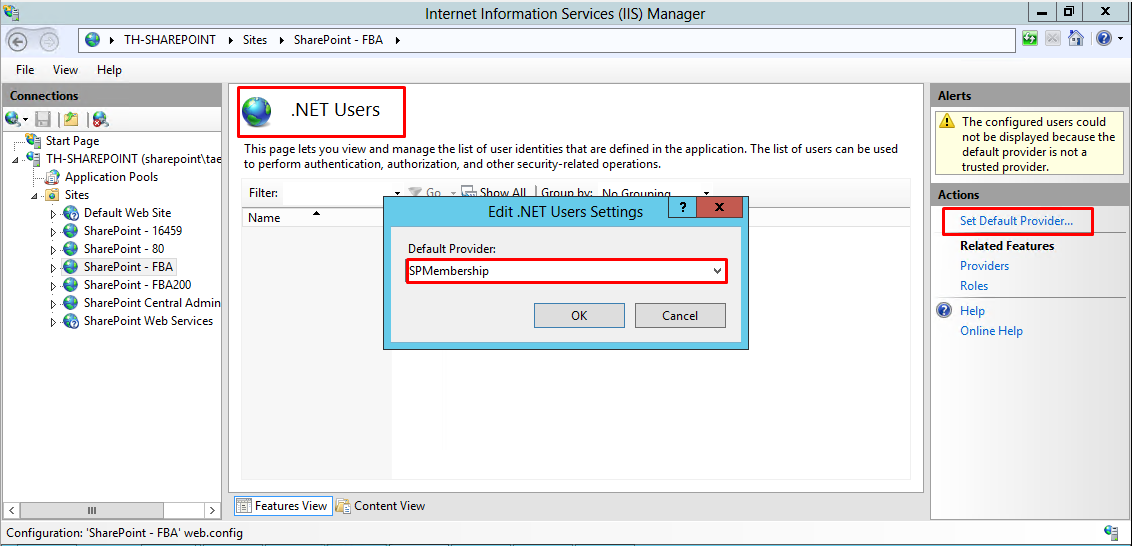Collapse the Sites node
This screenshot has height=546, width=1132.
[34, 196]
